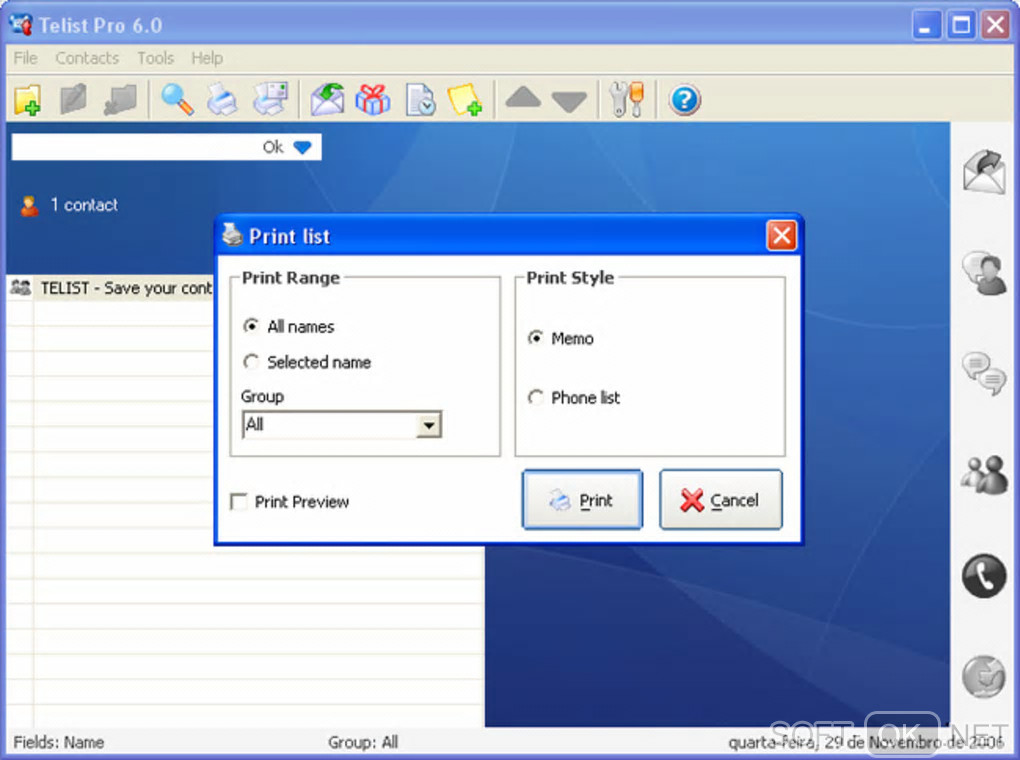The image size is (1020, 760).
Task: Click the sidebar group of people icon
Action: (x=984, y=474)
